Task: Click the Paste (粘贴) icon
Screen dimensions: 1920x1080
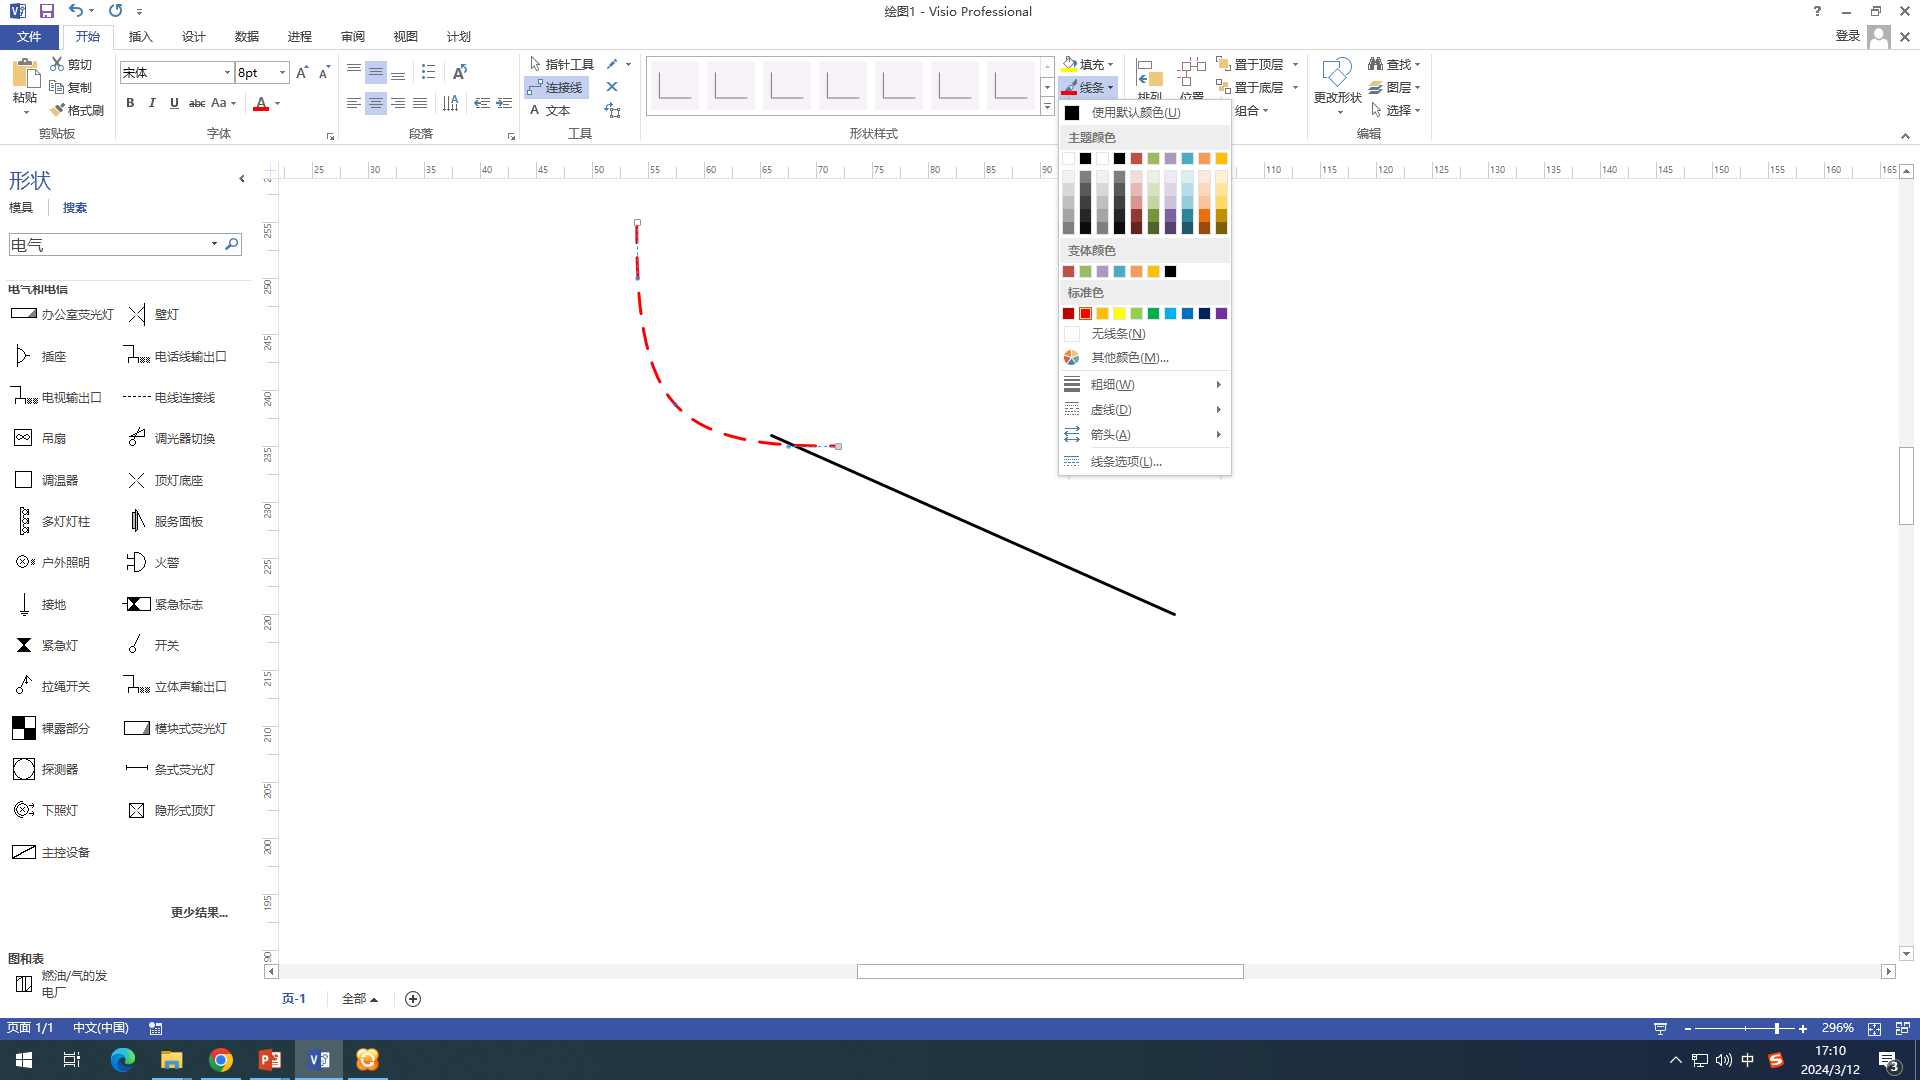Action: [x=24, y=74]
